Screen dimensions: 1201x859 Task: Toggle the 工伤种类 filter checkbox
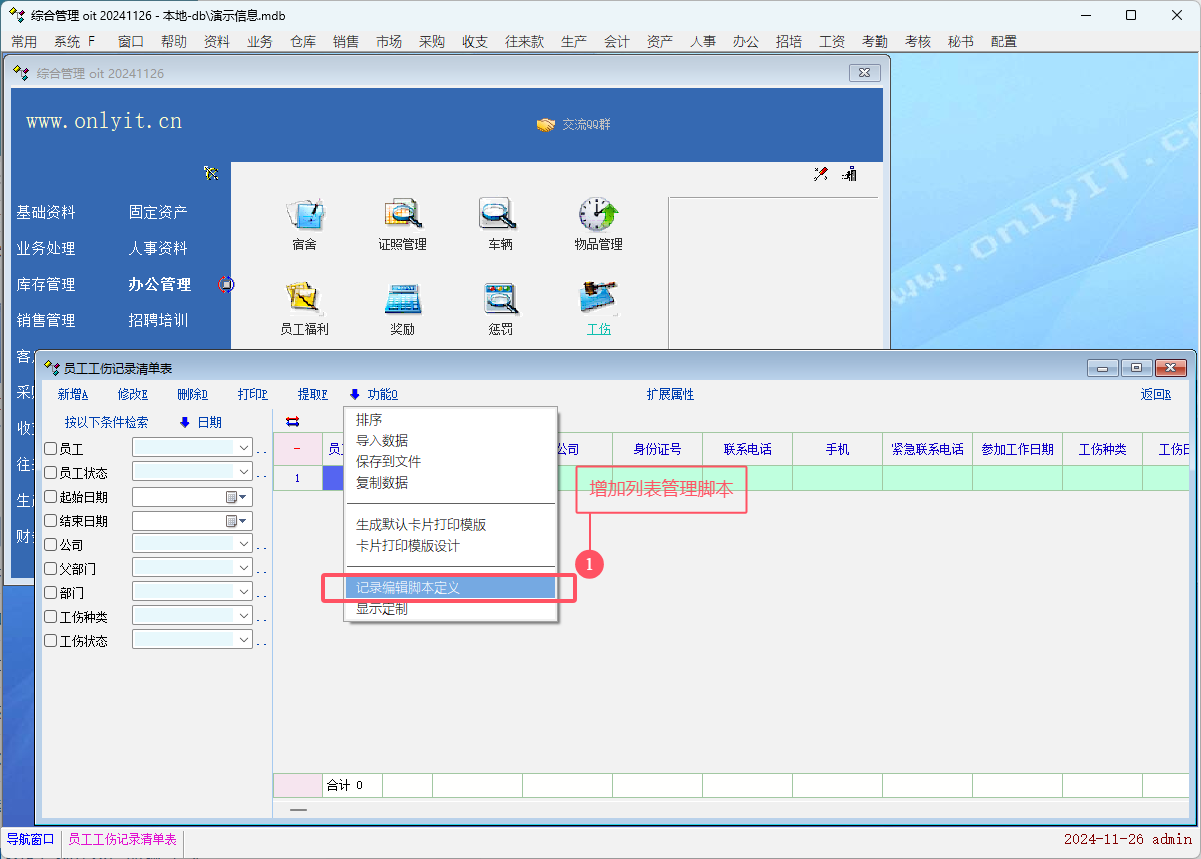point(51,617)
